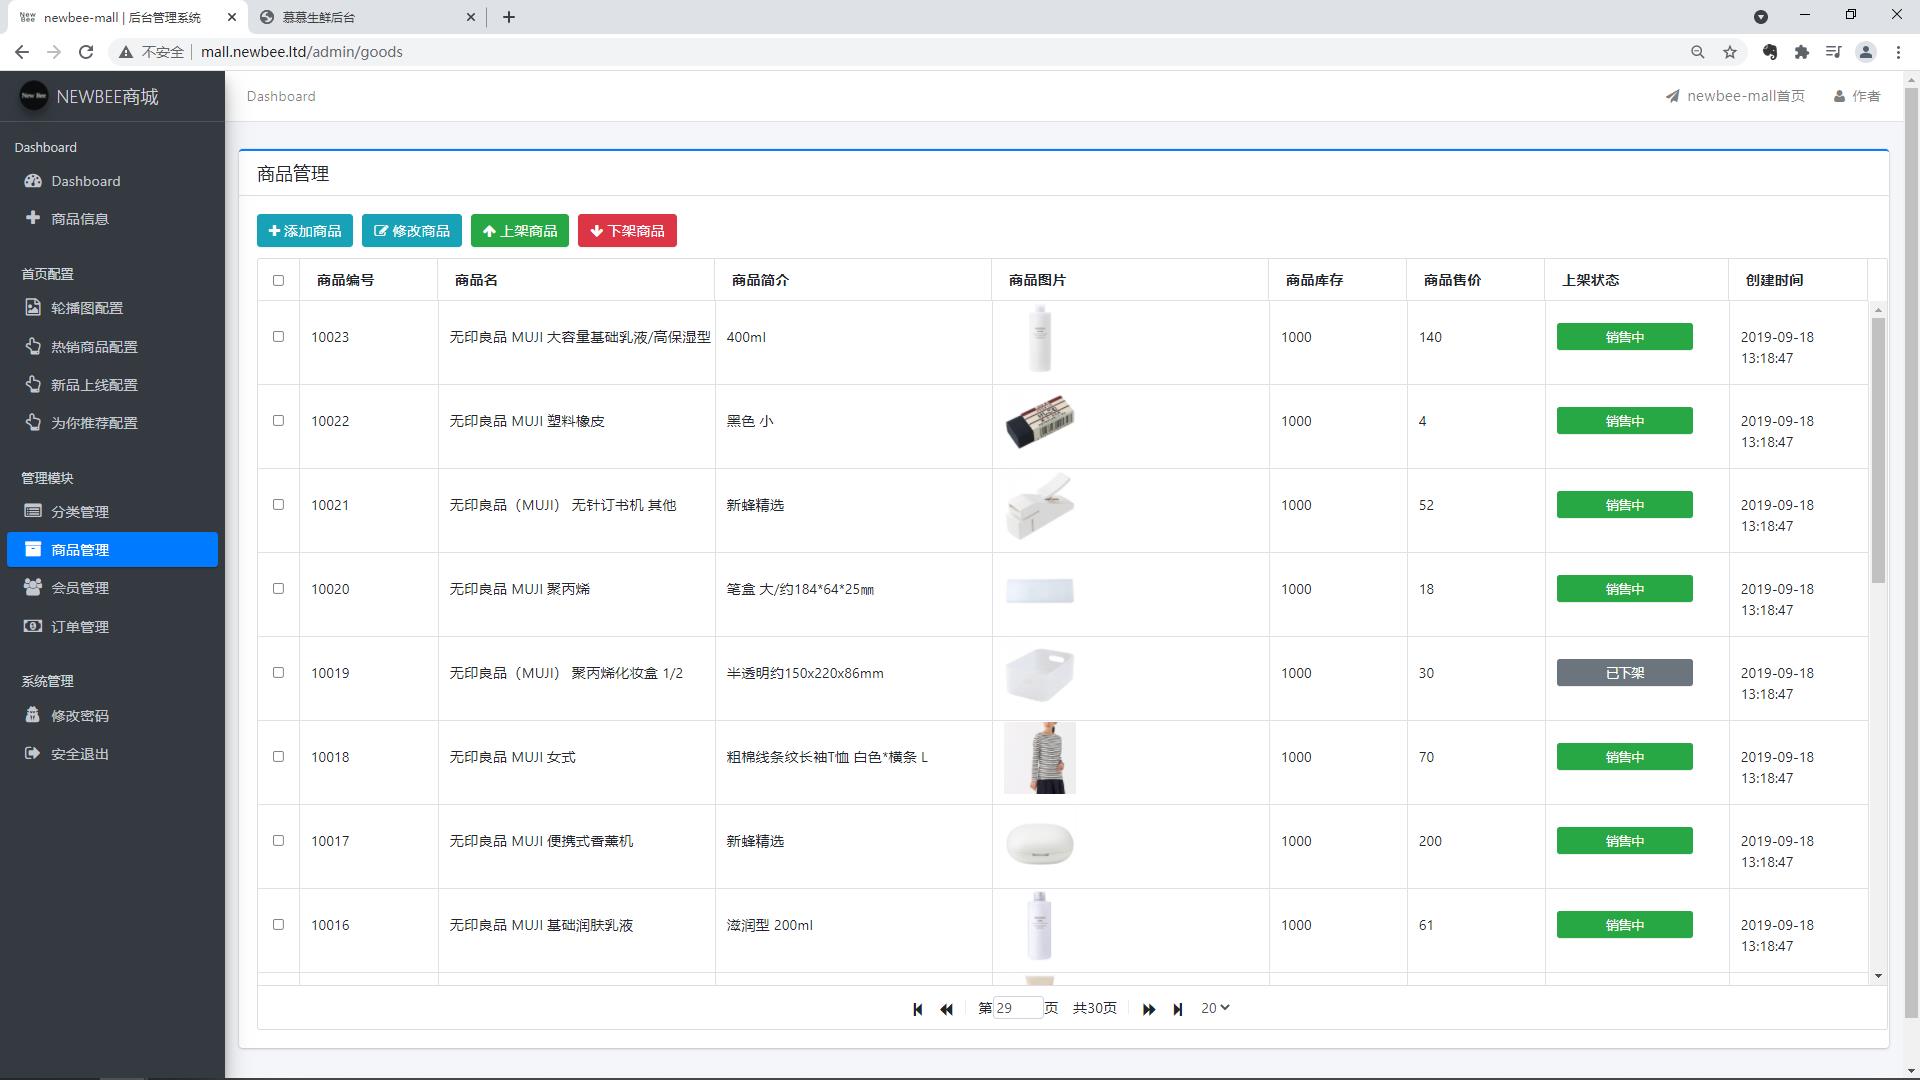Click Dashboard menu item
1920x1080 pixels.
[x=84, y=181]
